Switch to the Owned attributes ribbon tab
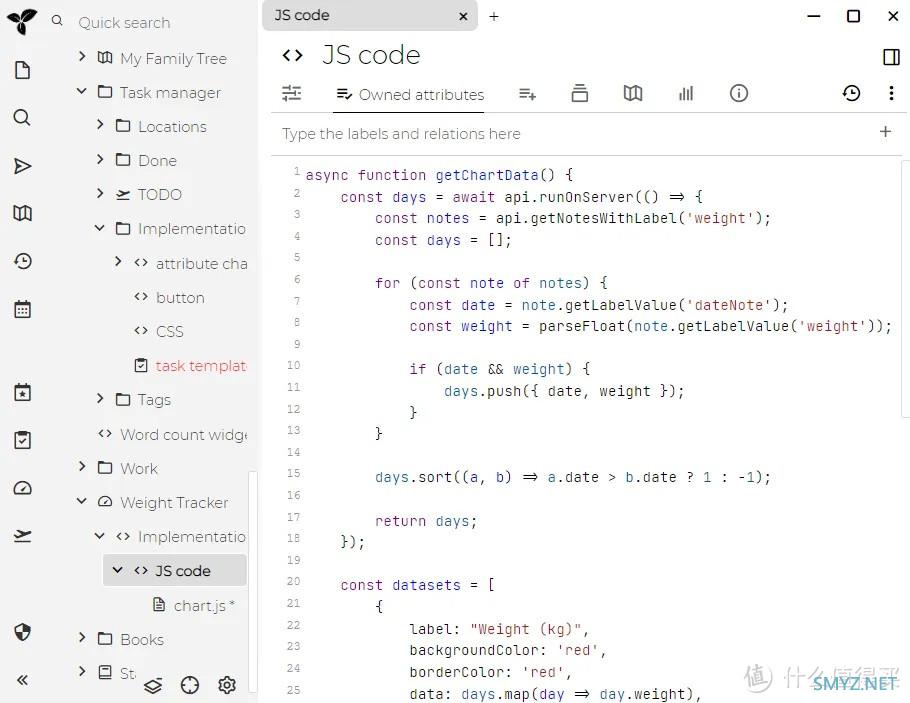 [410, 94]
